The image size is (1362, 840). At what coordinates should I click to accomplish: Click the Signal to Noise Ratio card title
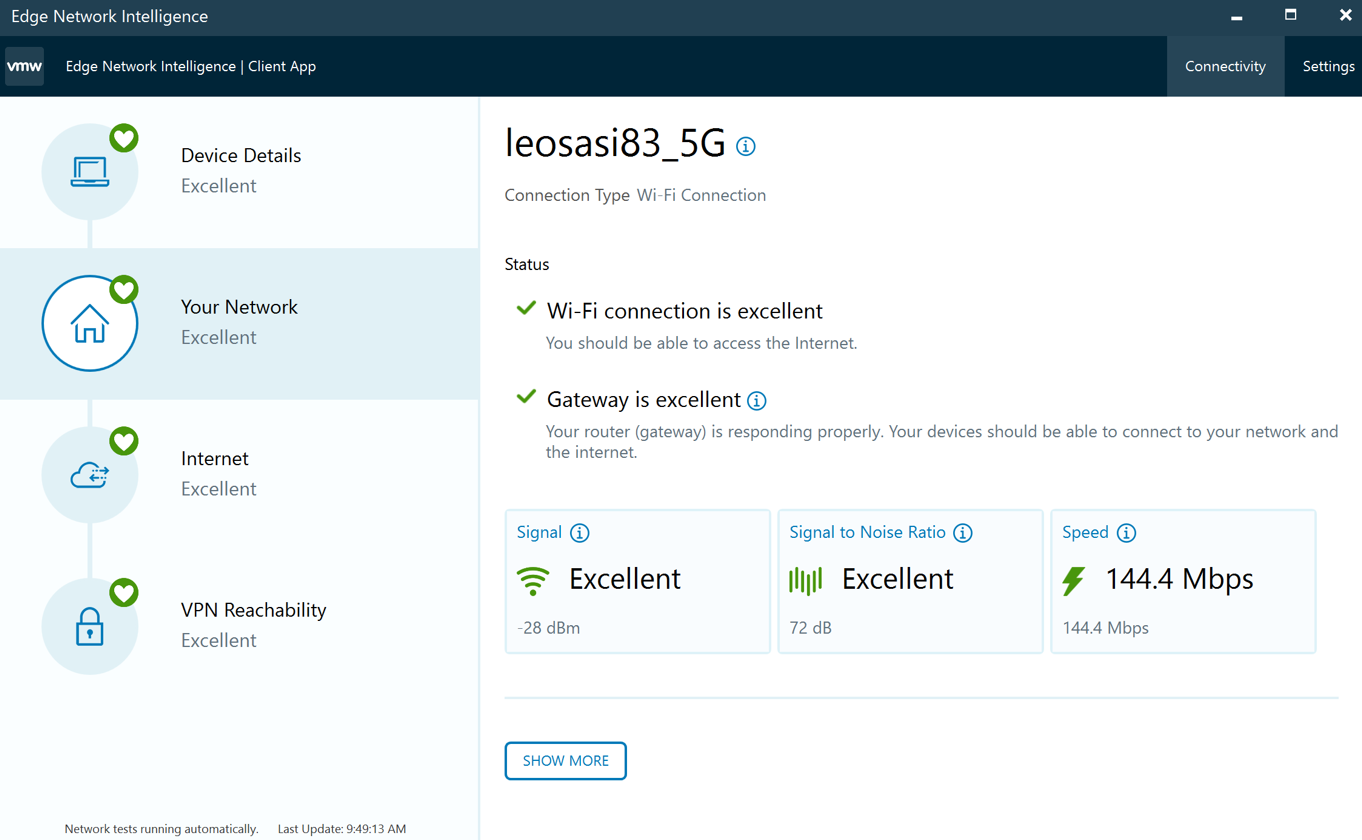pyautogui.click(x=867, y=532)
